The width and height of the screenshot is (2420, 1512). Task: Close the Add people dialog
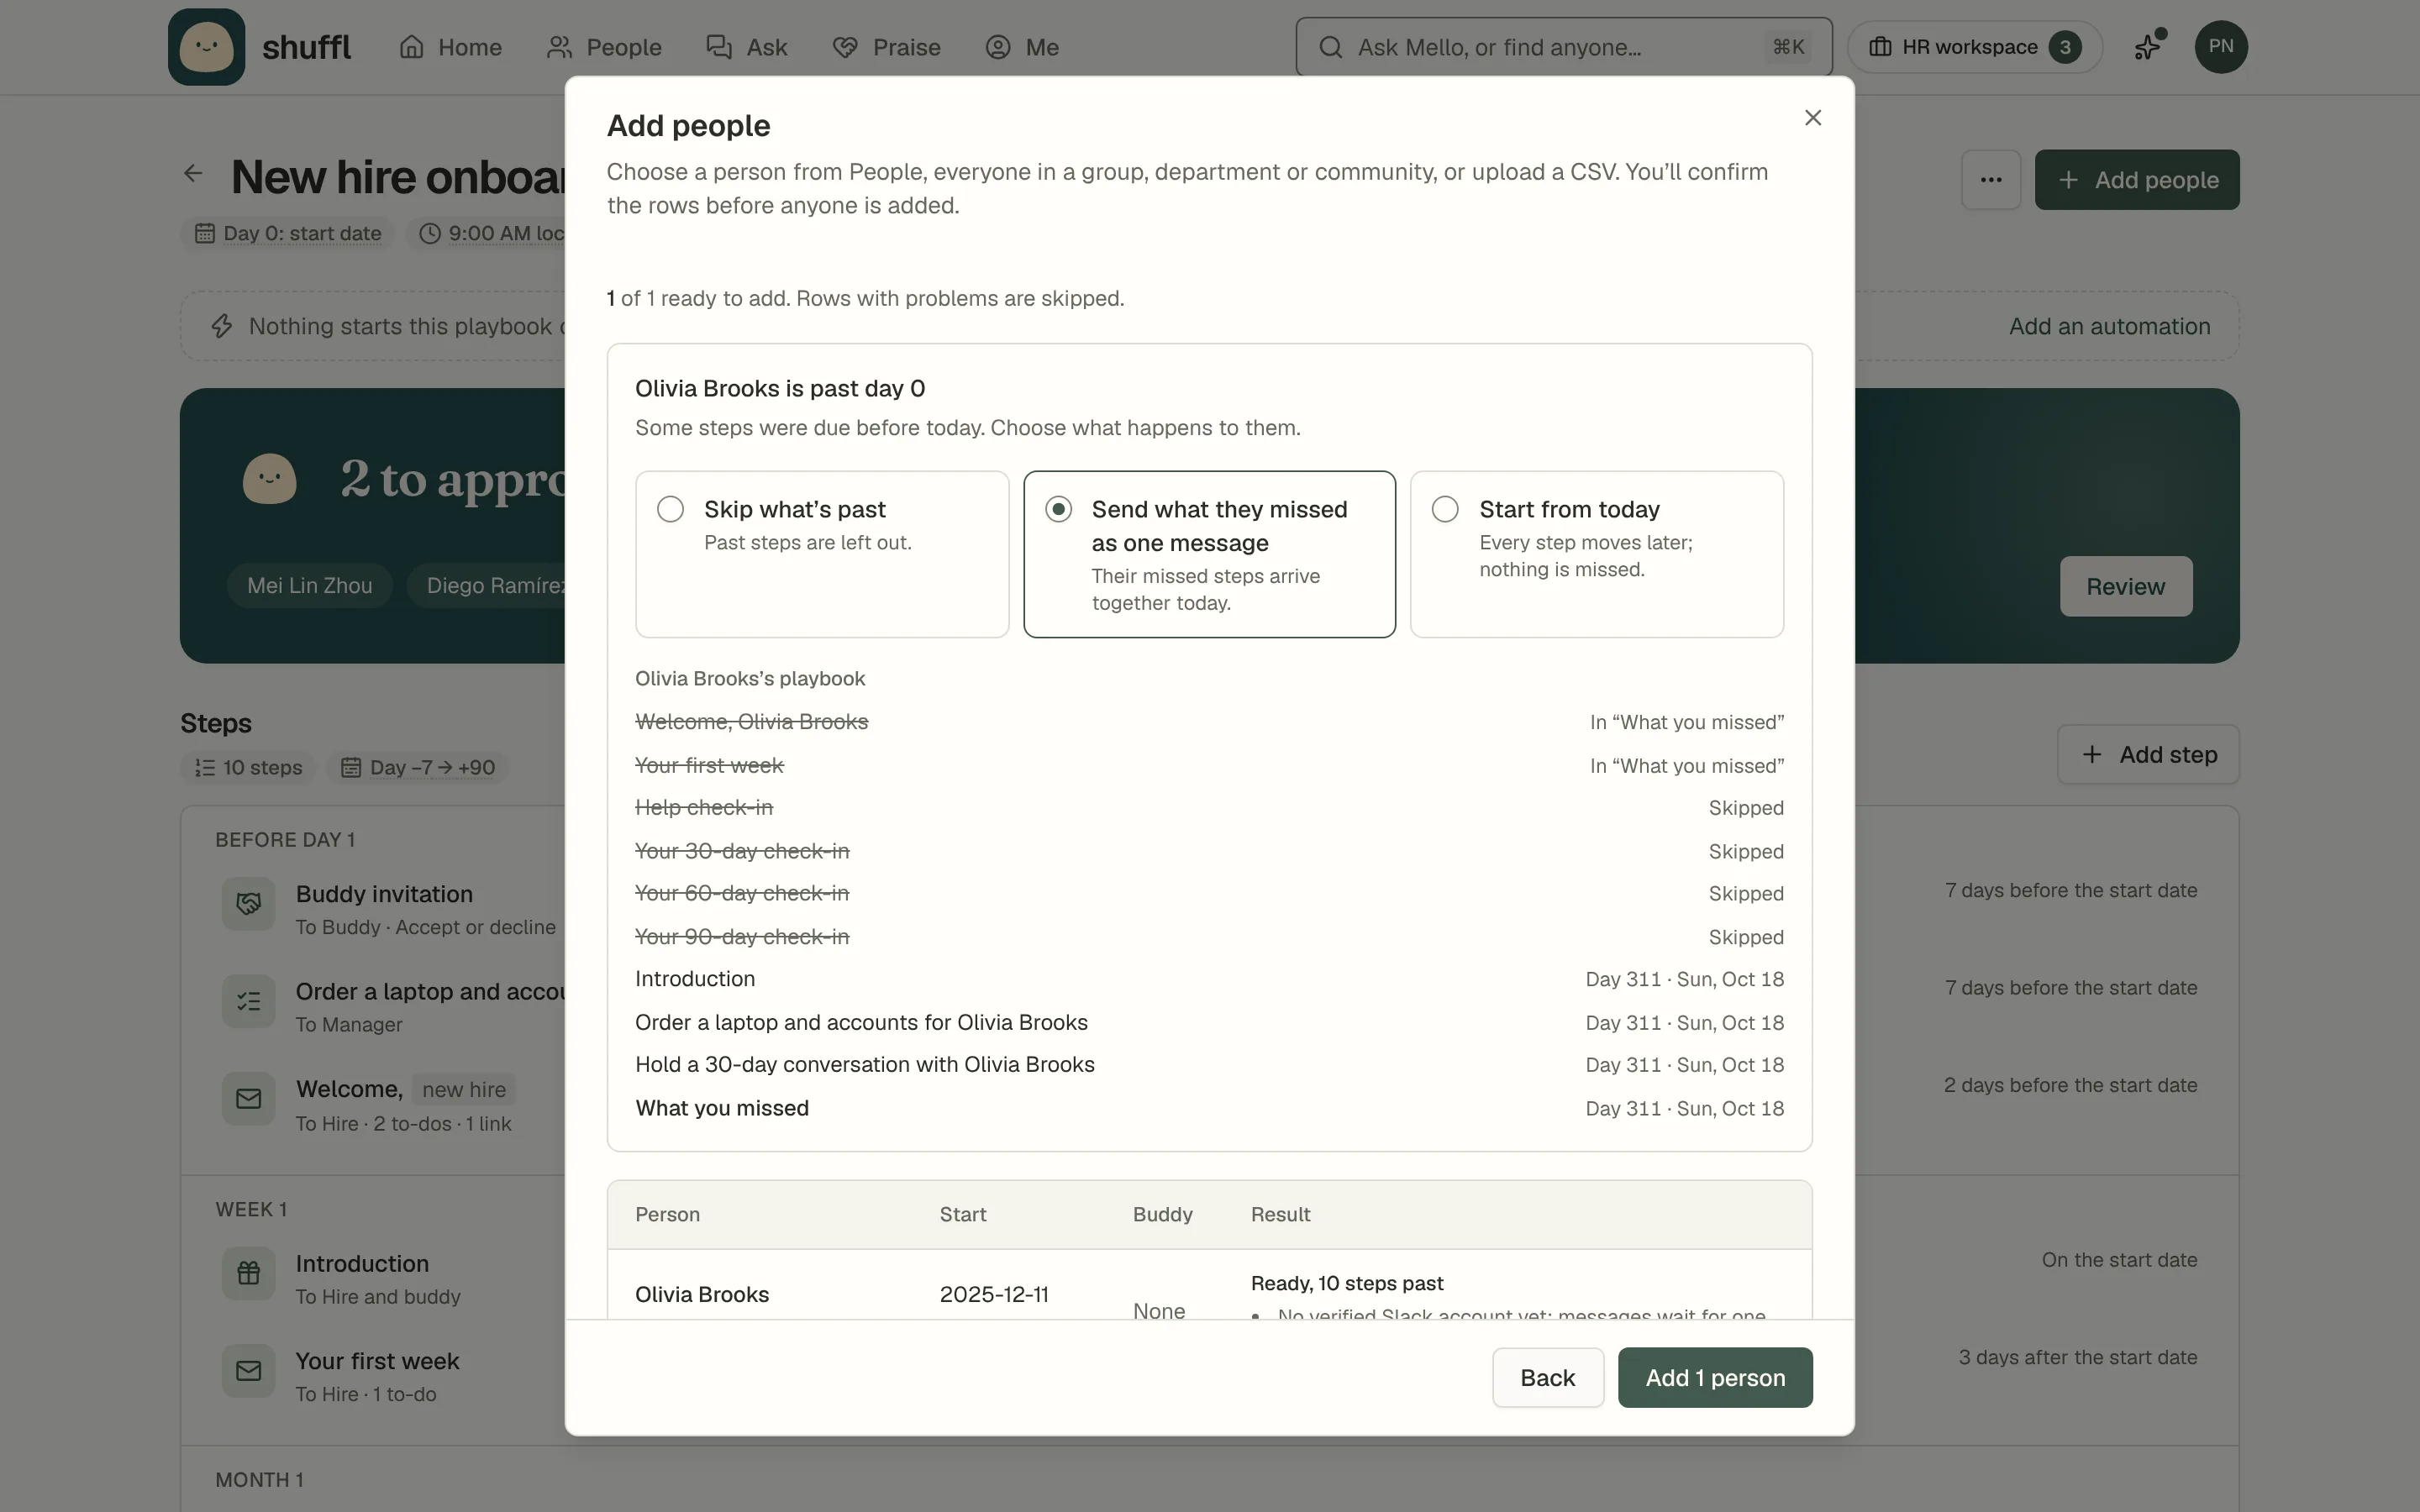(1813, 118)
